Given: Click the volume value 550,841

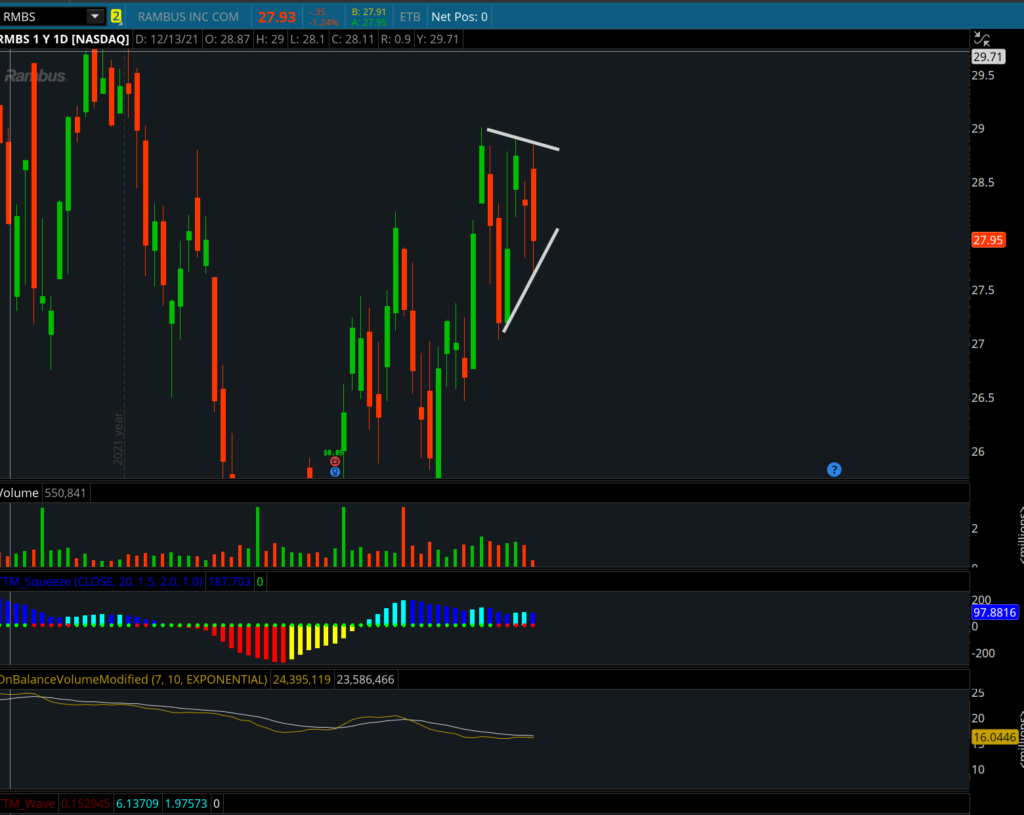Looking at the screenshot, I should tap(65, 493).
